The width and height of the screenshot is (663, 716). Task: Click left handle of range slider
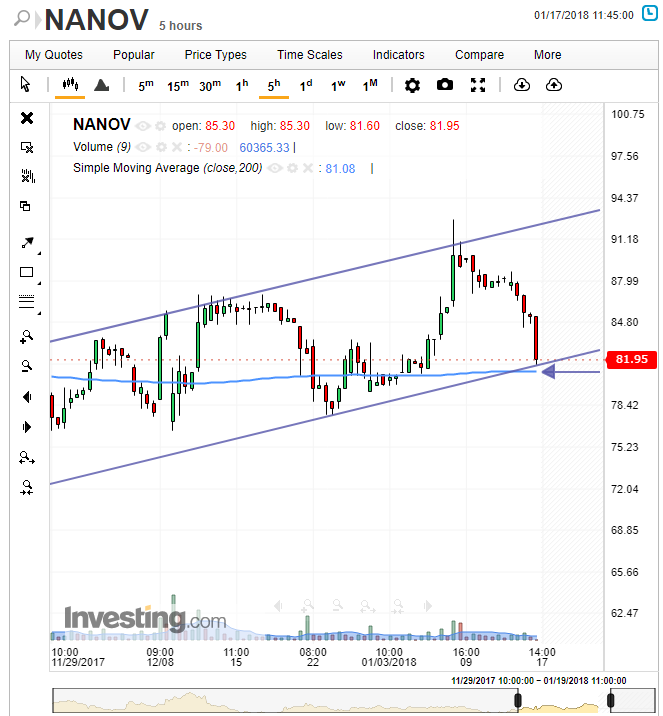tap(518, 700)
